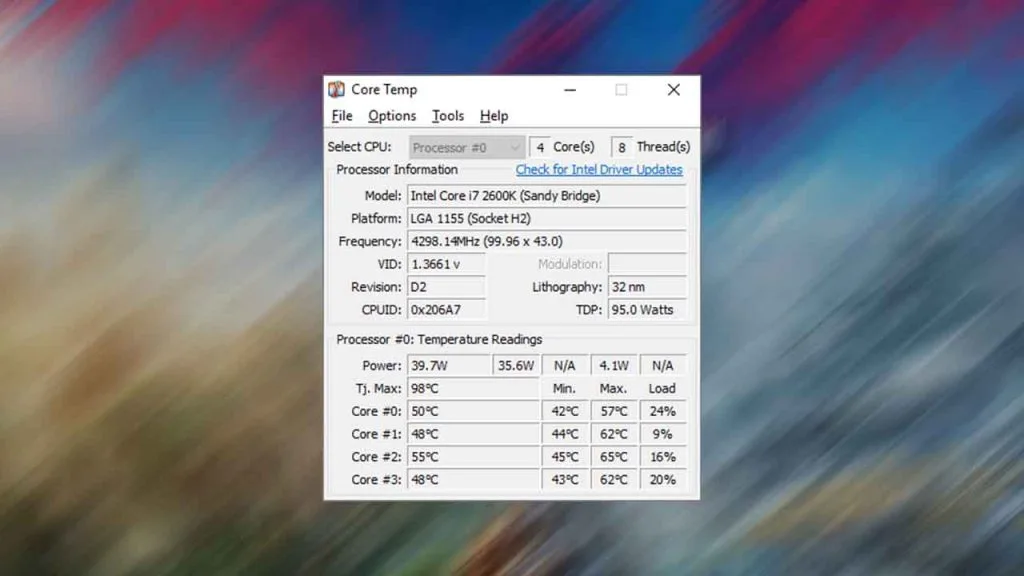The image size is (1024, 576).
Task: Minimize the Core Temp window
Action: (x=570, y=90)
